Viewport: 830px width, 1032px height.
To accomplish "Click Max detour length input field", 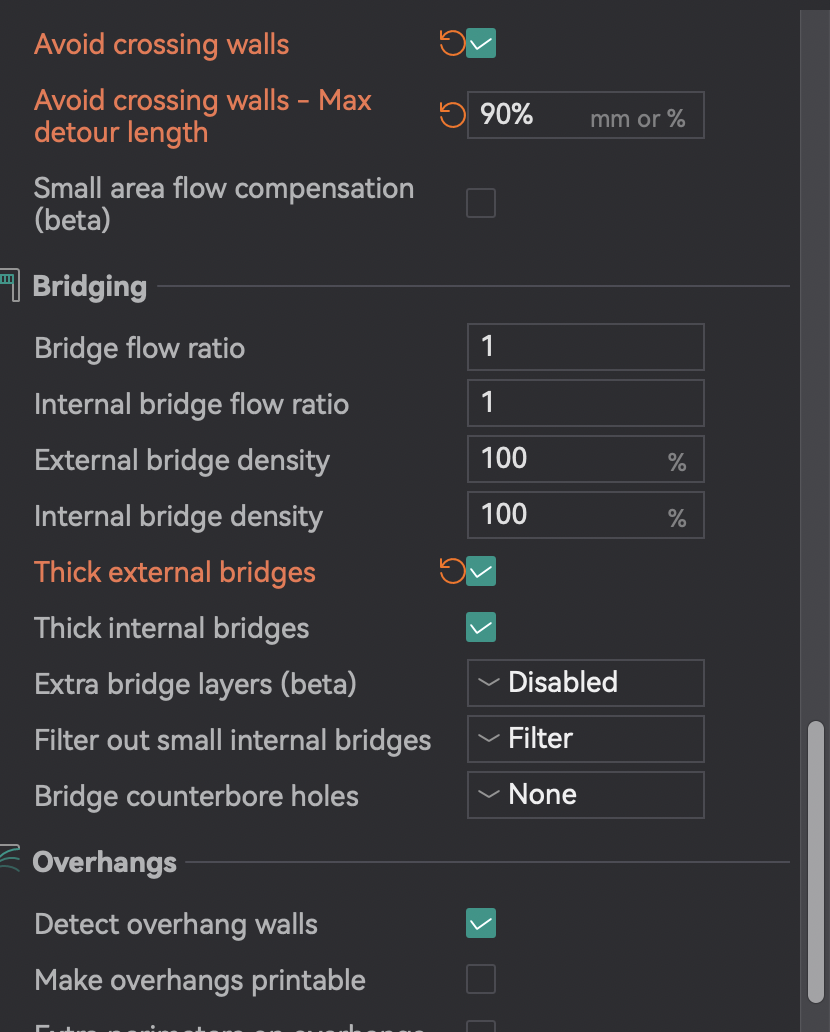I will tap(586, 115).
